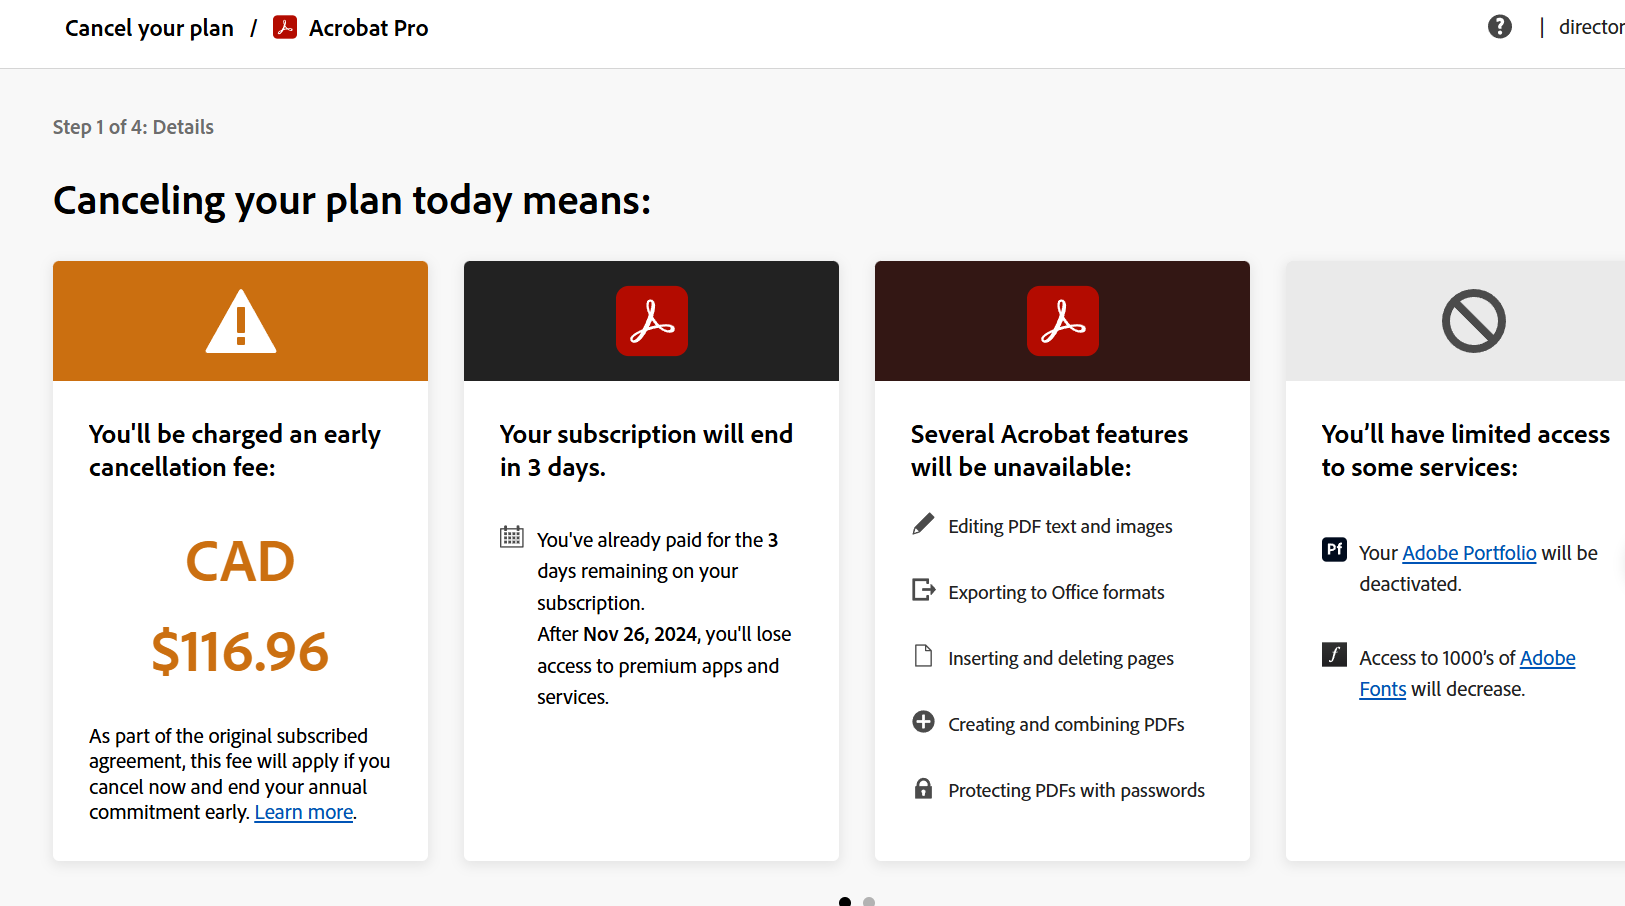Click 'Several Acrobat features will be unavailable' heading
The image size is (1625, 906).
coord(1049,450)
